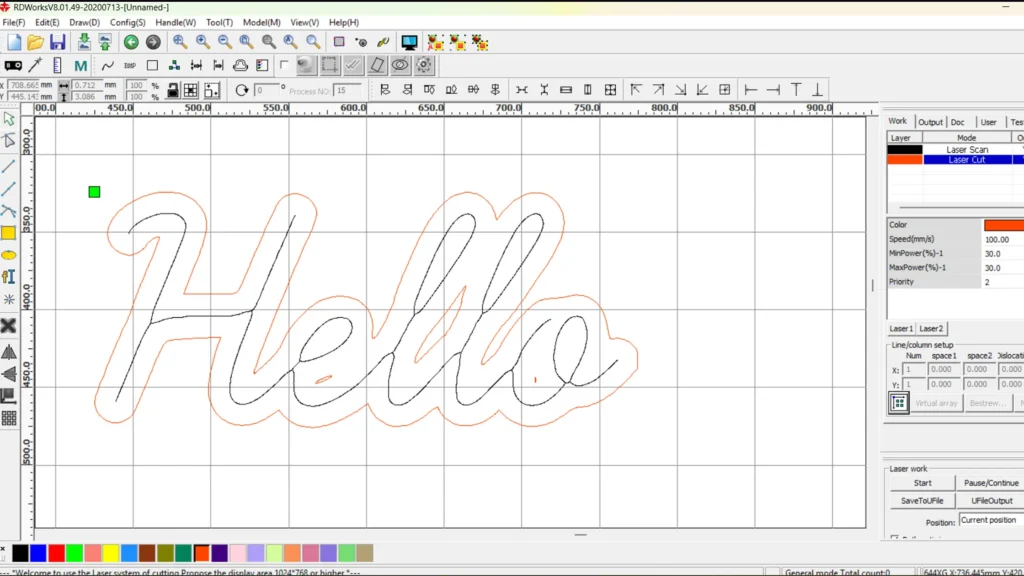Select the yellow ellipse draw tool
Image resolution: width=1024 pixels, height=576 pixels.
click(8, 255)
